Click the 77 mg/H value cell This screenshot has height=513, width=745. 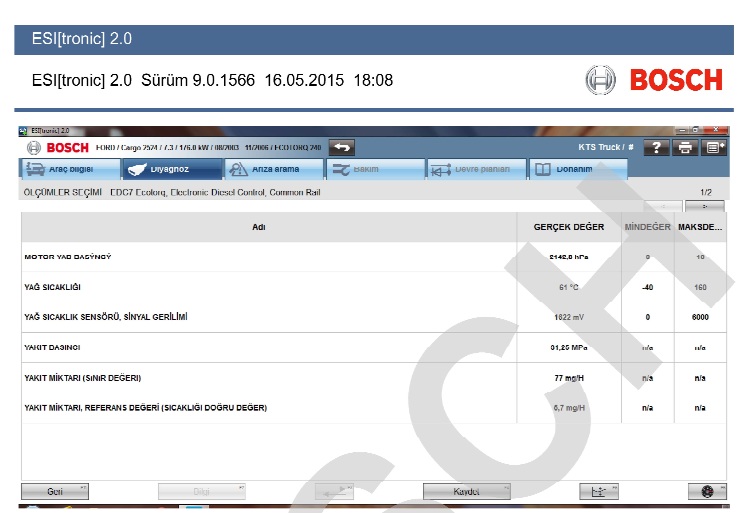click(x=569, y=378)
